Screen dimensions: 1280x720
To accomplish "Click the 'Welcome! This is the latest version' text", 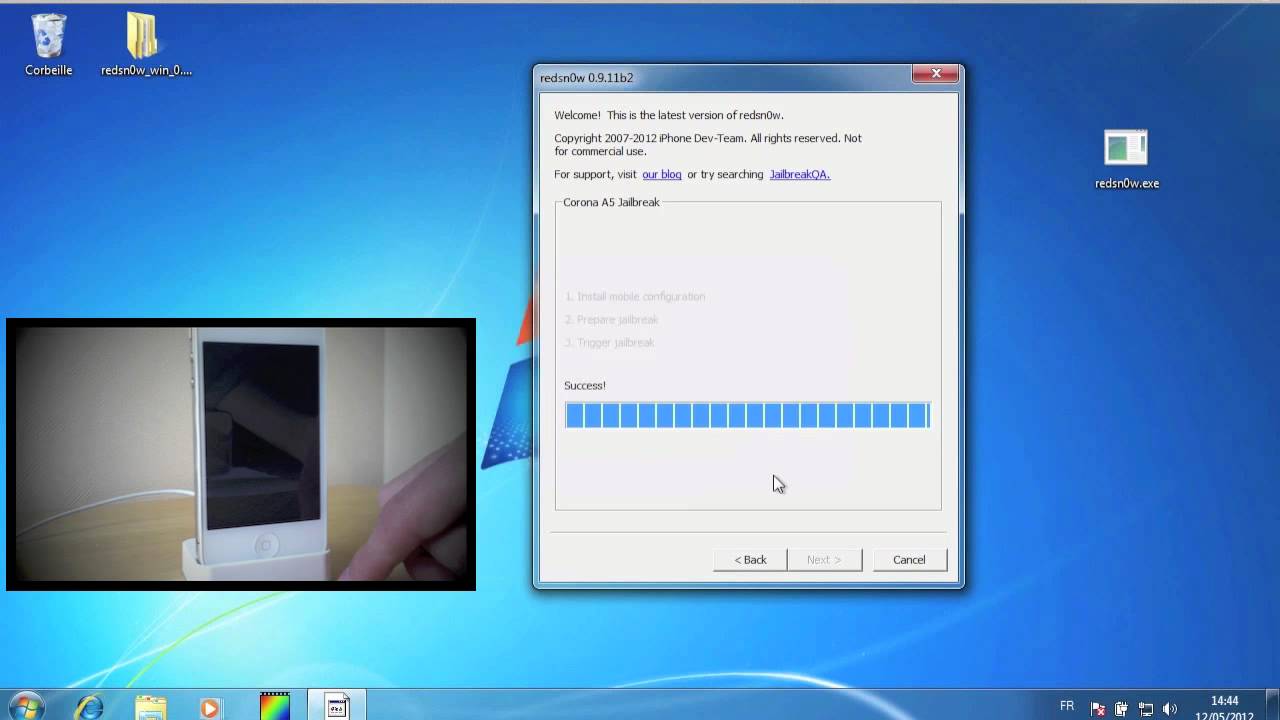I will (669, 115).
